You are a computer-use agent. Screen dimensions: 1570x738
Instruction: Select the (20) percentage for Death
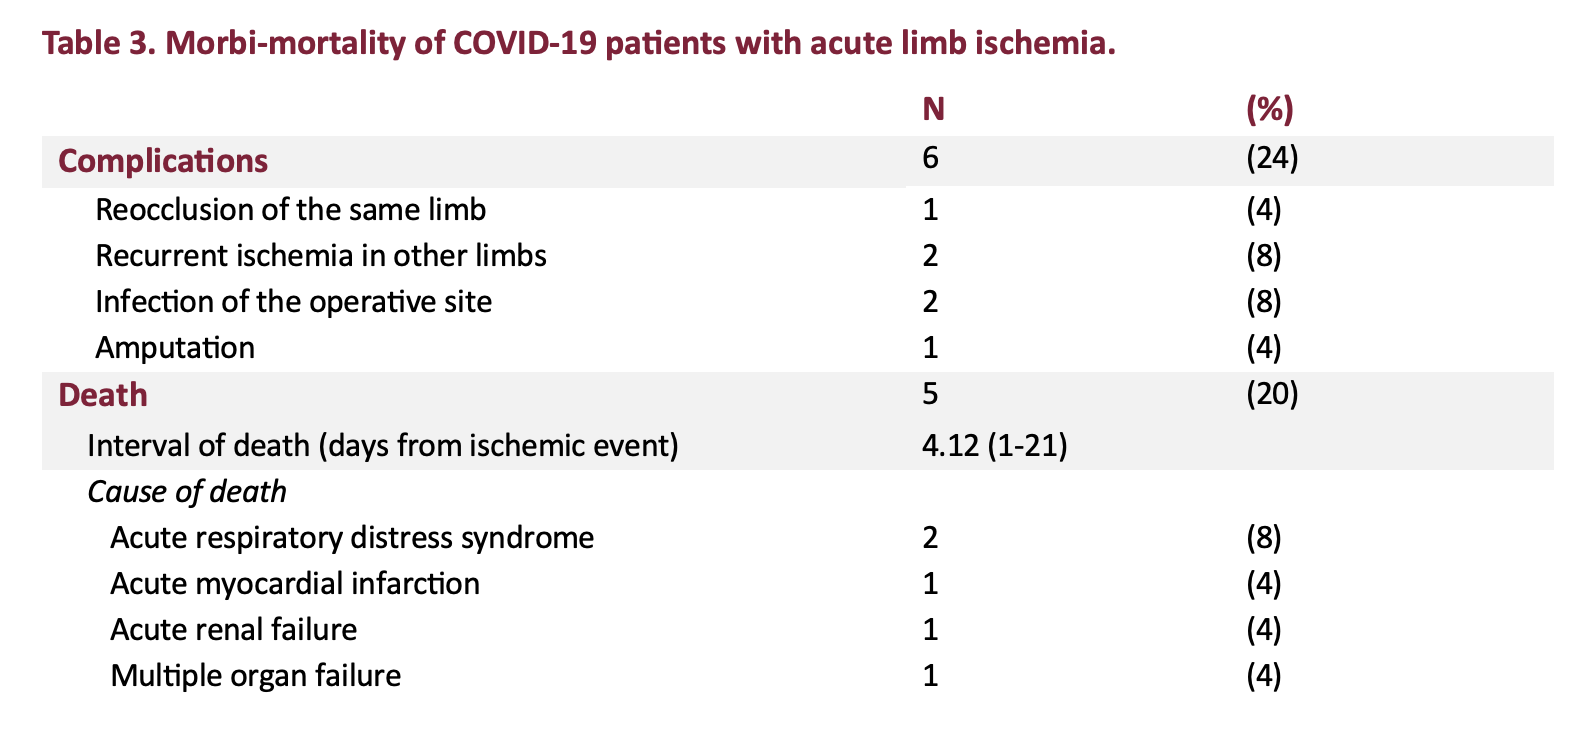pyautogui.click(x=1272, y=393)
